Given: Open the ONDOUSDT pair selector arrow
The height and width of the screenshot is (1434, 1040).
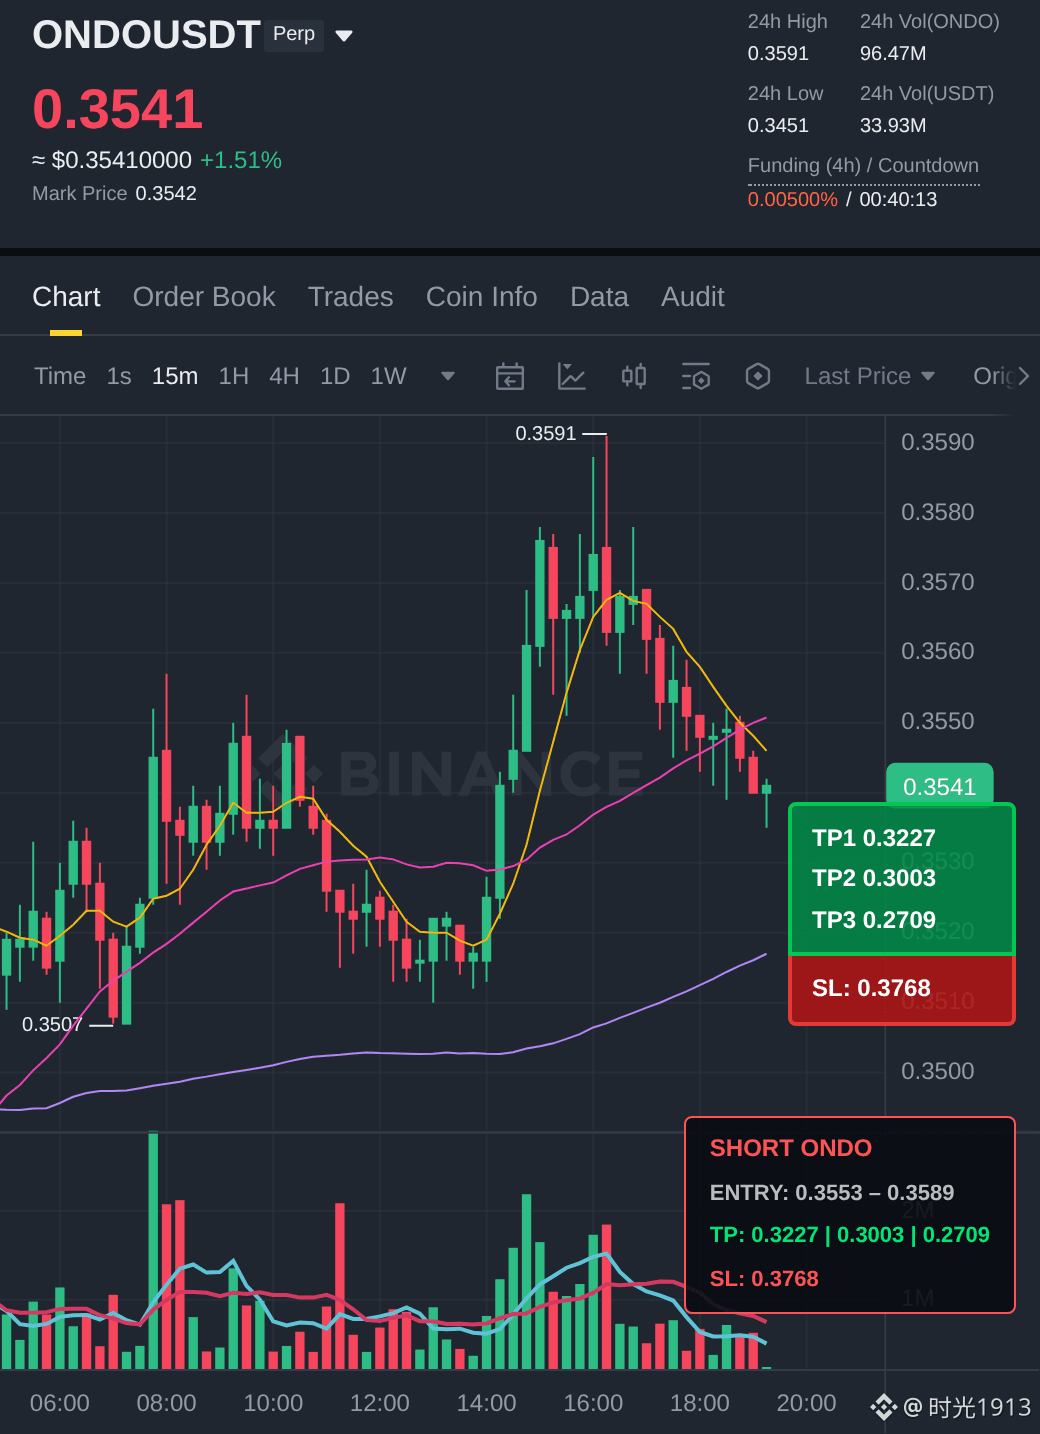Looking at the screenshot, I should [344, 36].
